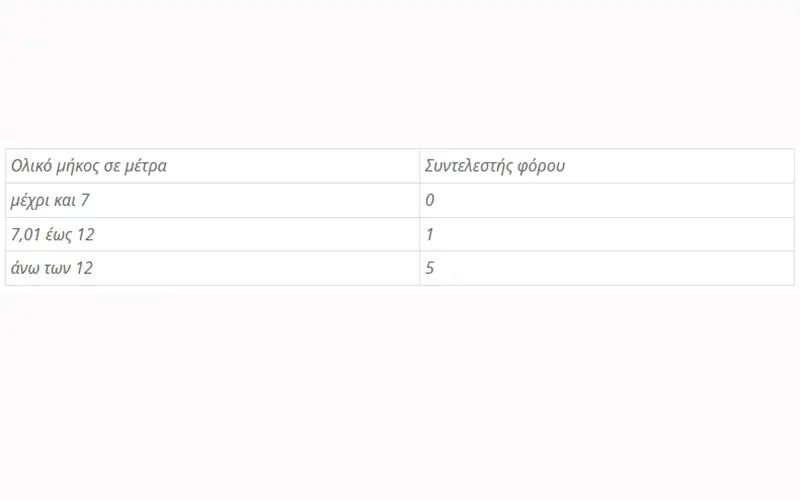Select the 'μέχρι και 7' table cell
This screenshot has width=800, height=500.
50,200
